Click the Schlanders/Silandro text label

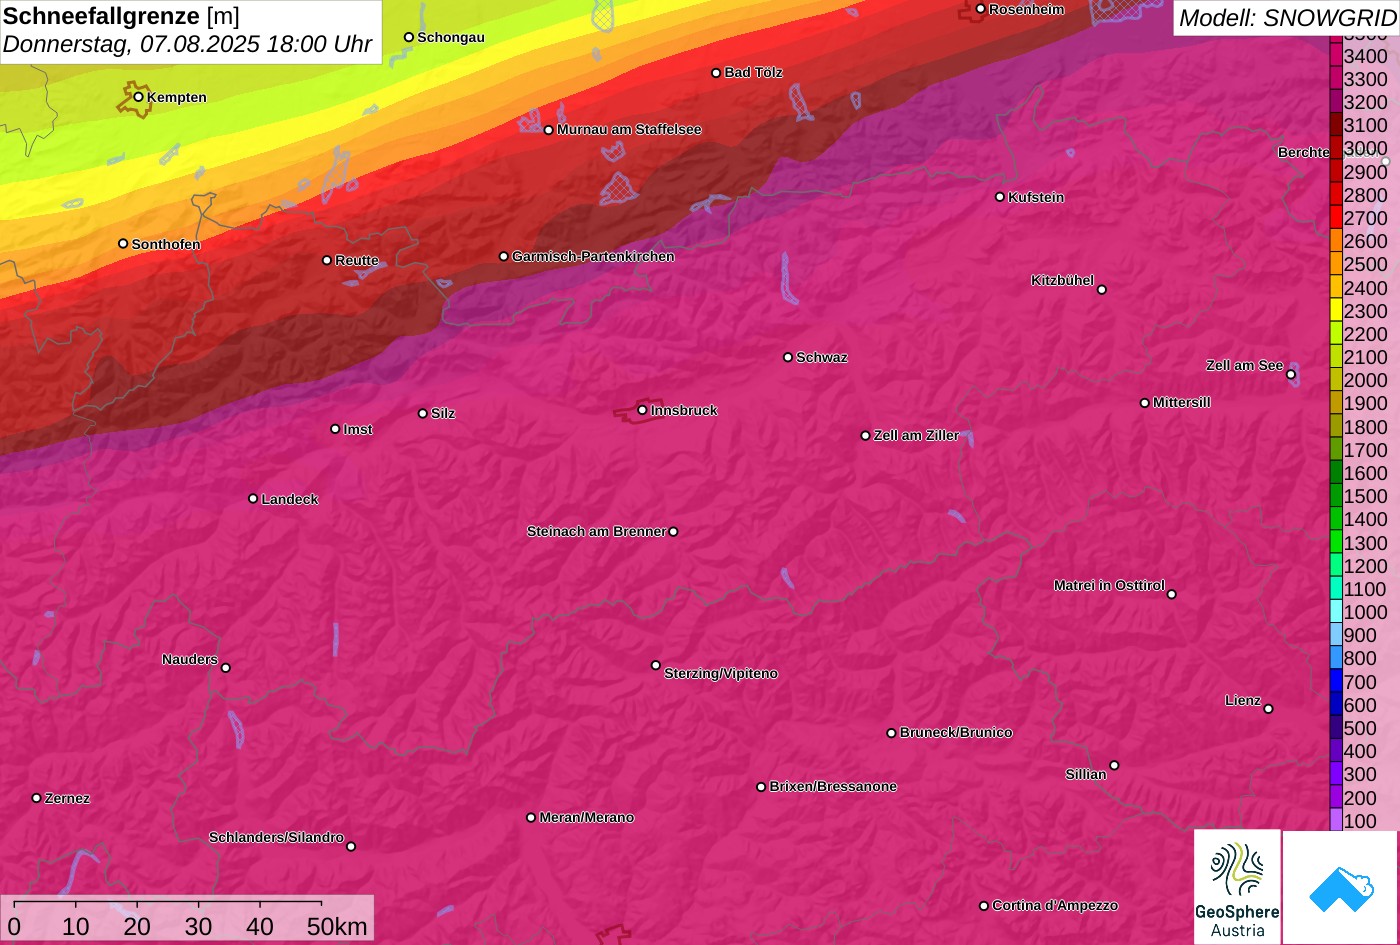coord(276,838)
